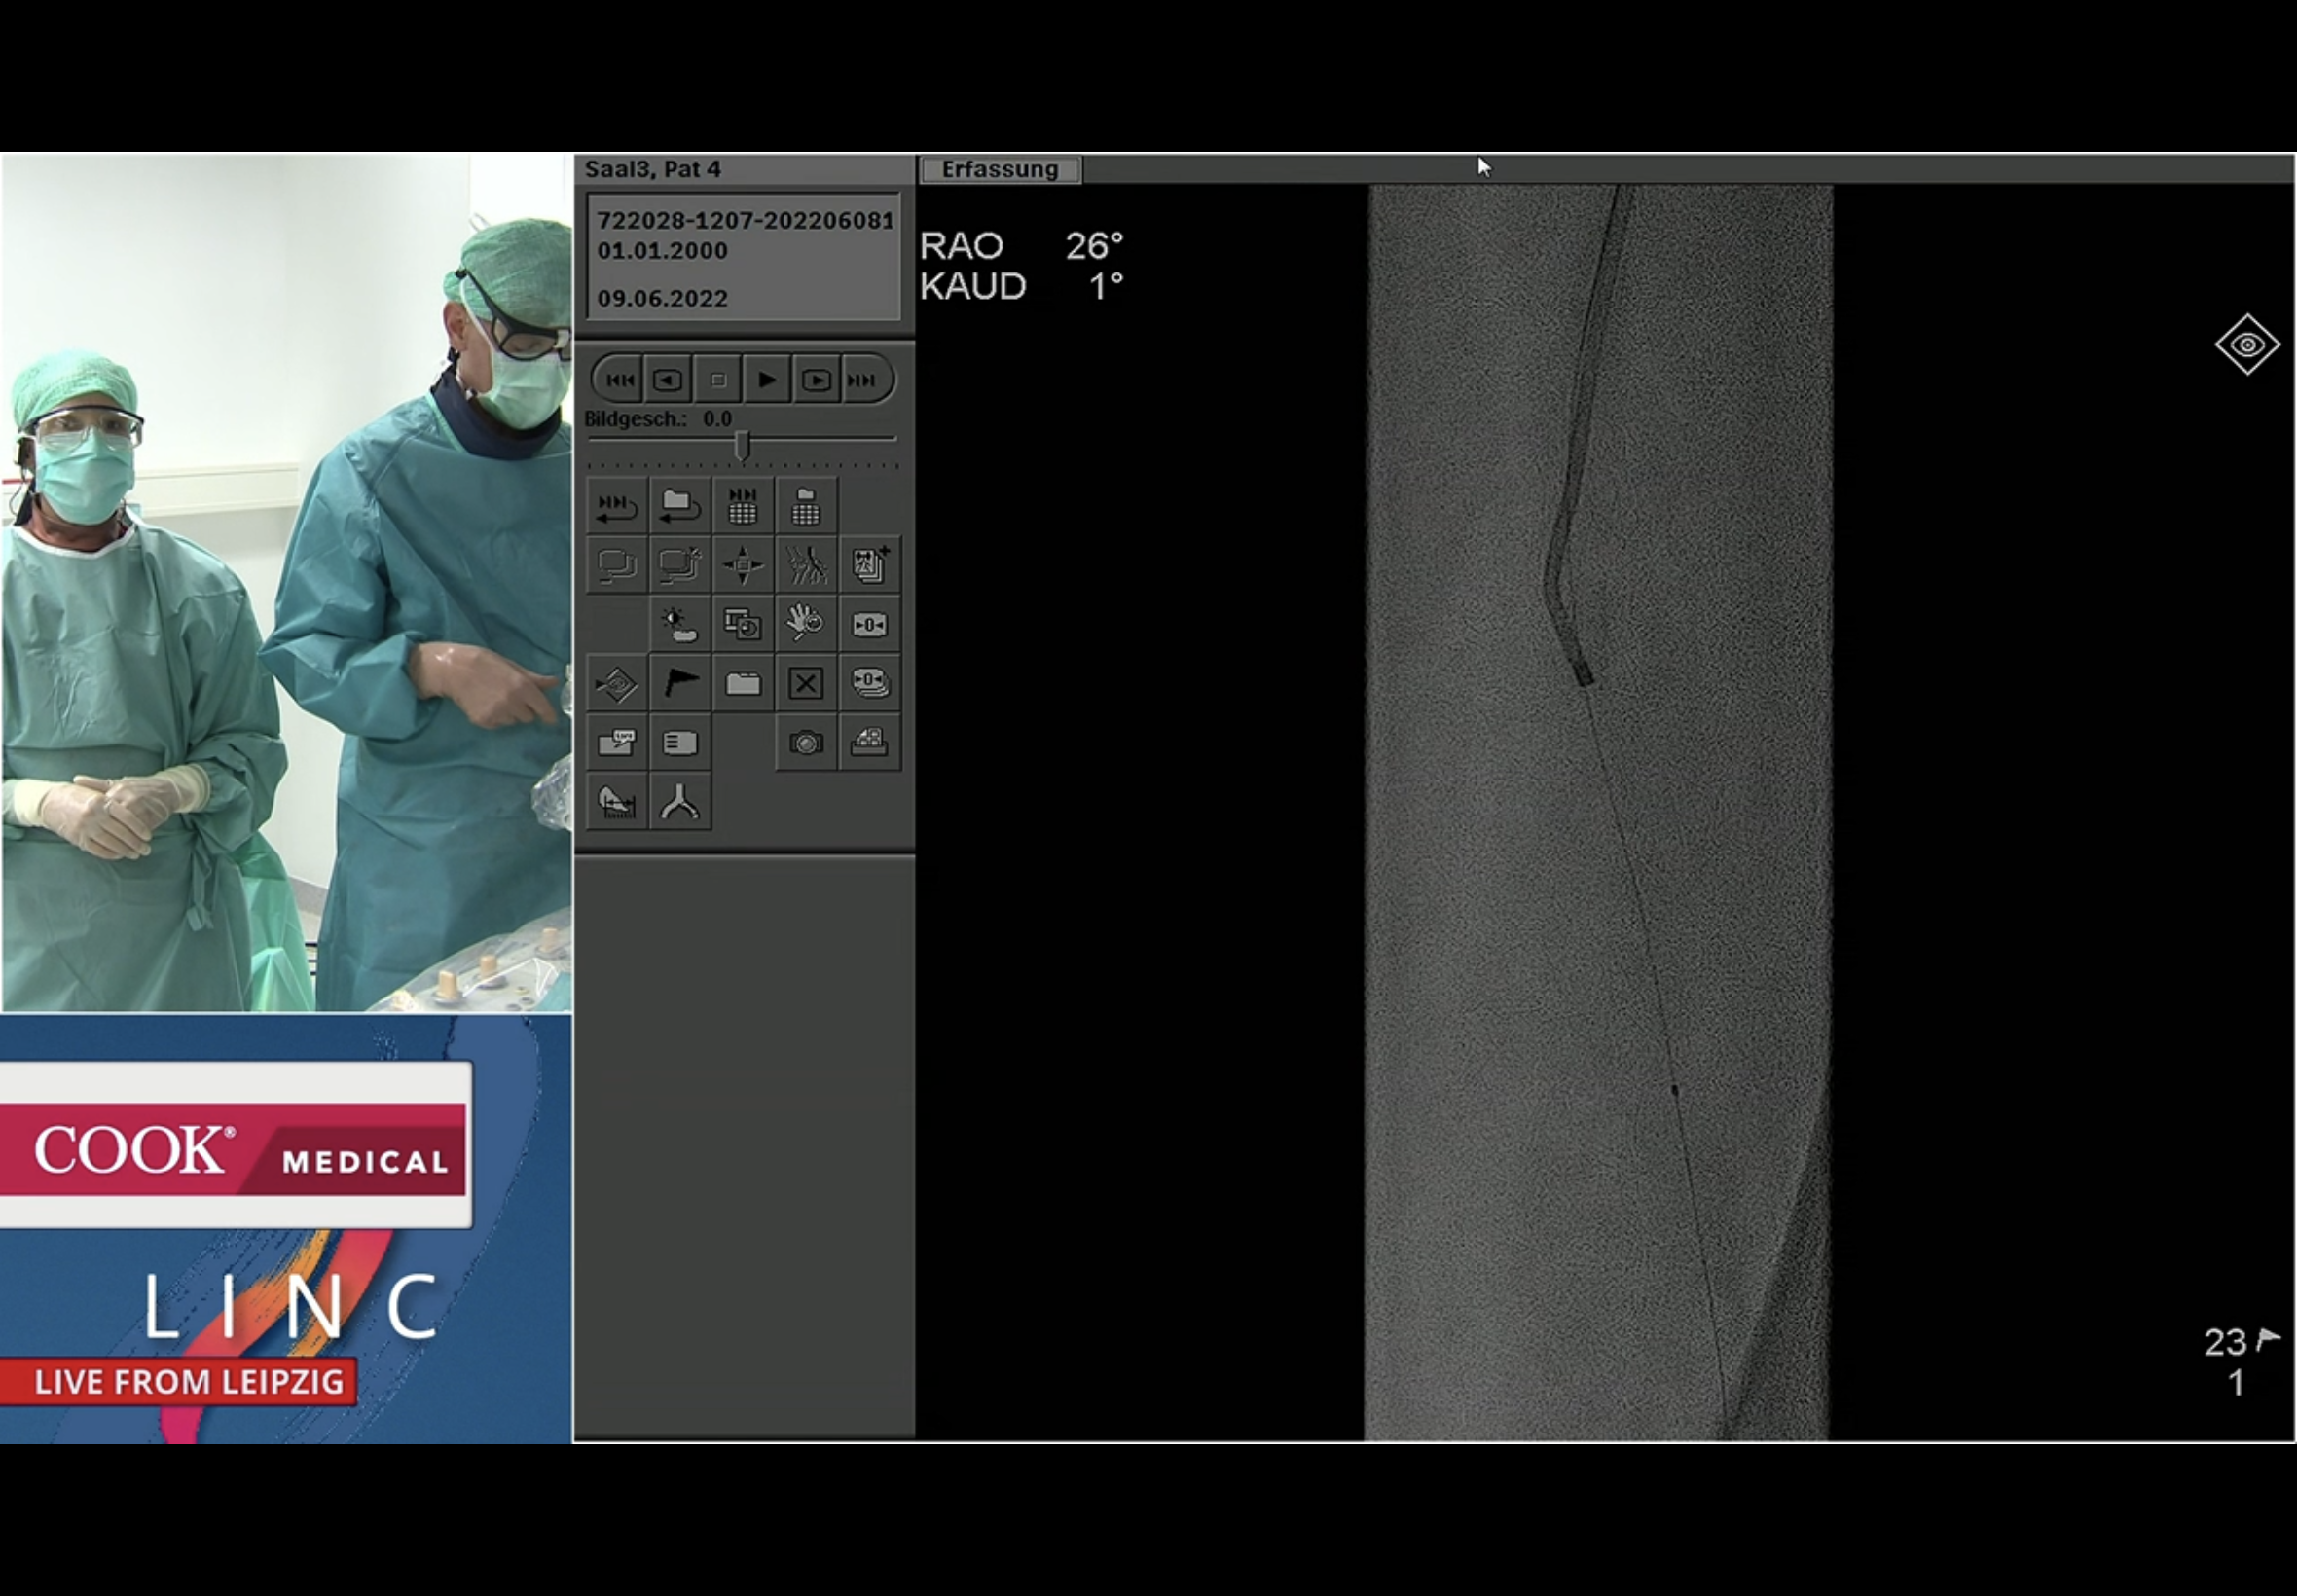Image resolution: width=2297 pixels, height=1596 pixels.
Task: Click the Bildgesch. frame rate slider handle
Action: click(x=742, y=445)
